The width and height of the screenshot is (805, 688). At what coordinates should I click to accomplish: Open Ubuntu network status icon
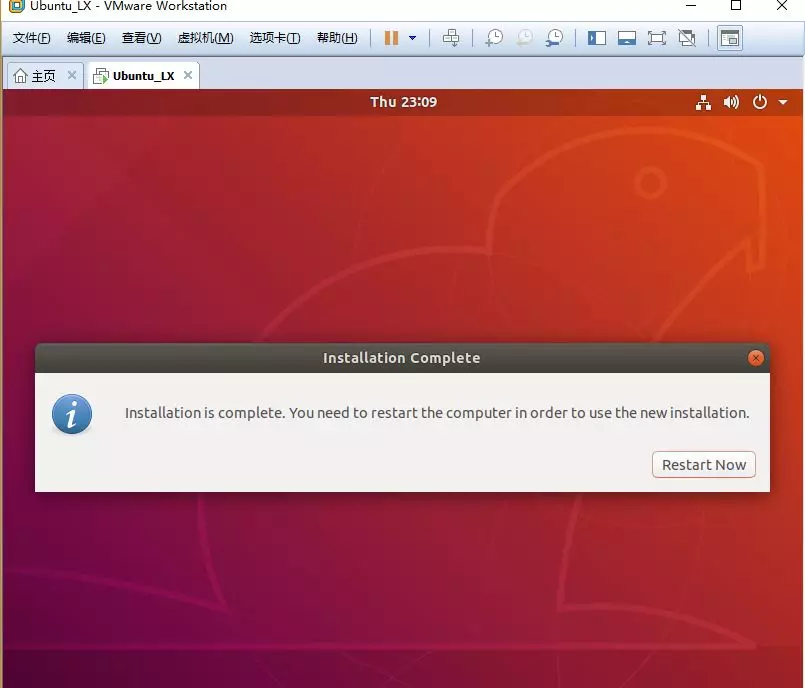click(x=703, y=102)
